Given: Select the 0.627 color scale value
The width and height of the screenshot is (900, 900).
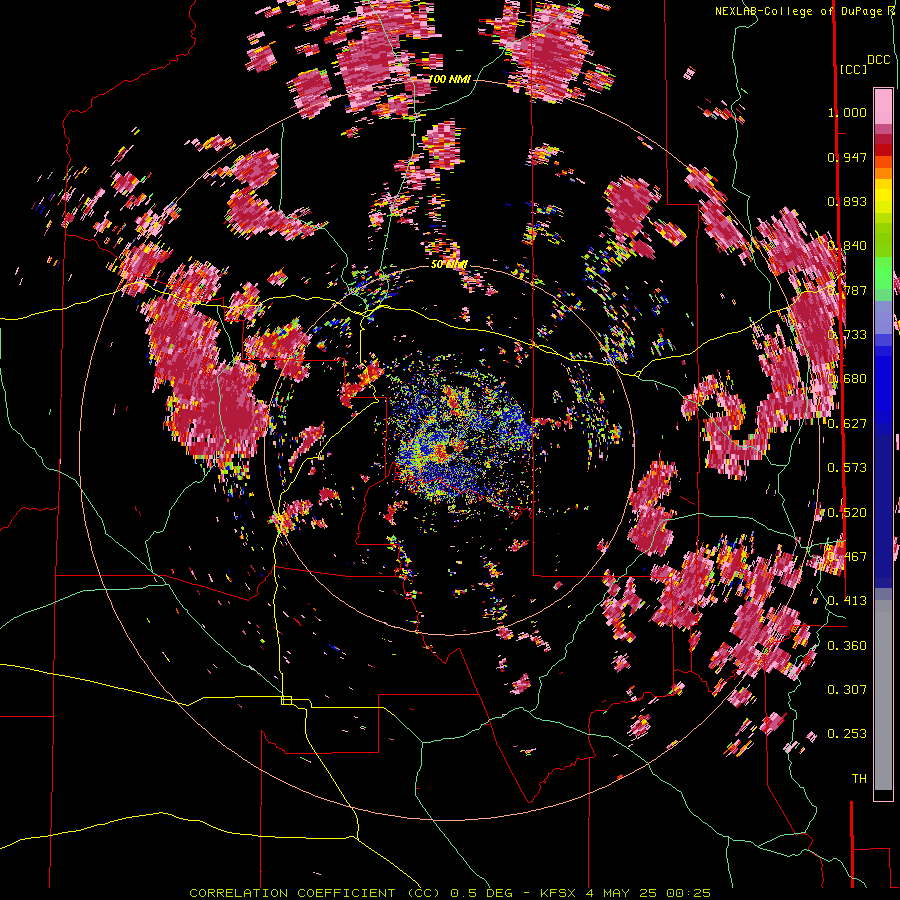Looking at the screenshot, I should [847, 424].
